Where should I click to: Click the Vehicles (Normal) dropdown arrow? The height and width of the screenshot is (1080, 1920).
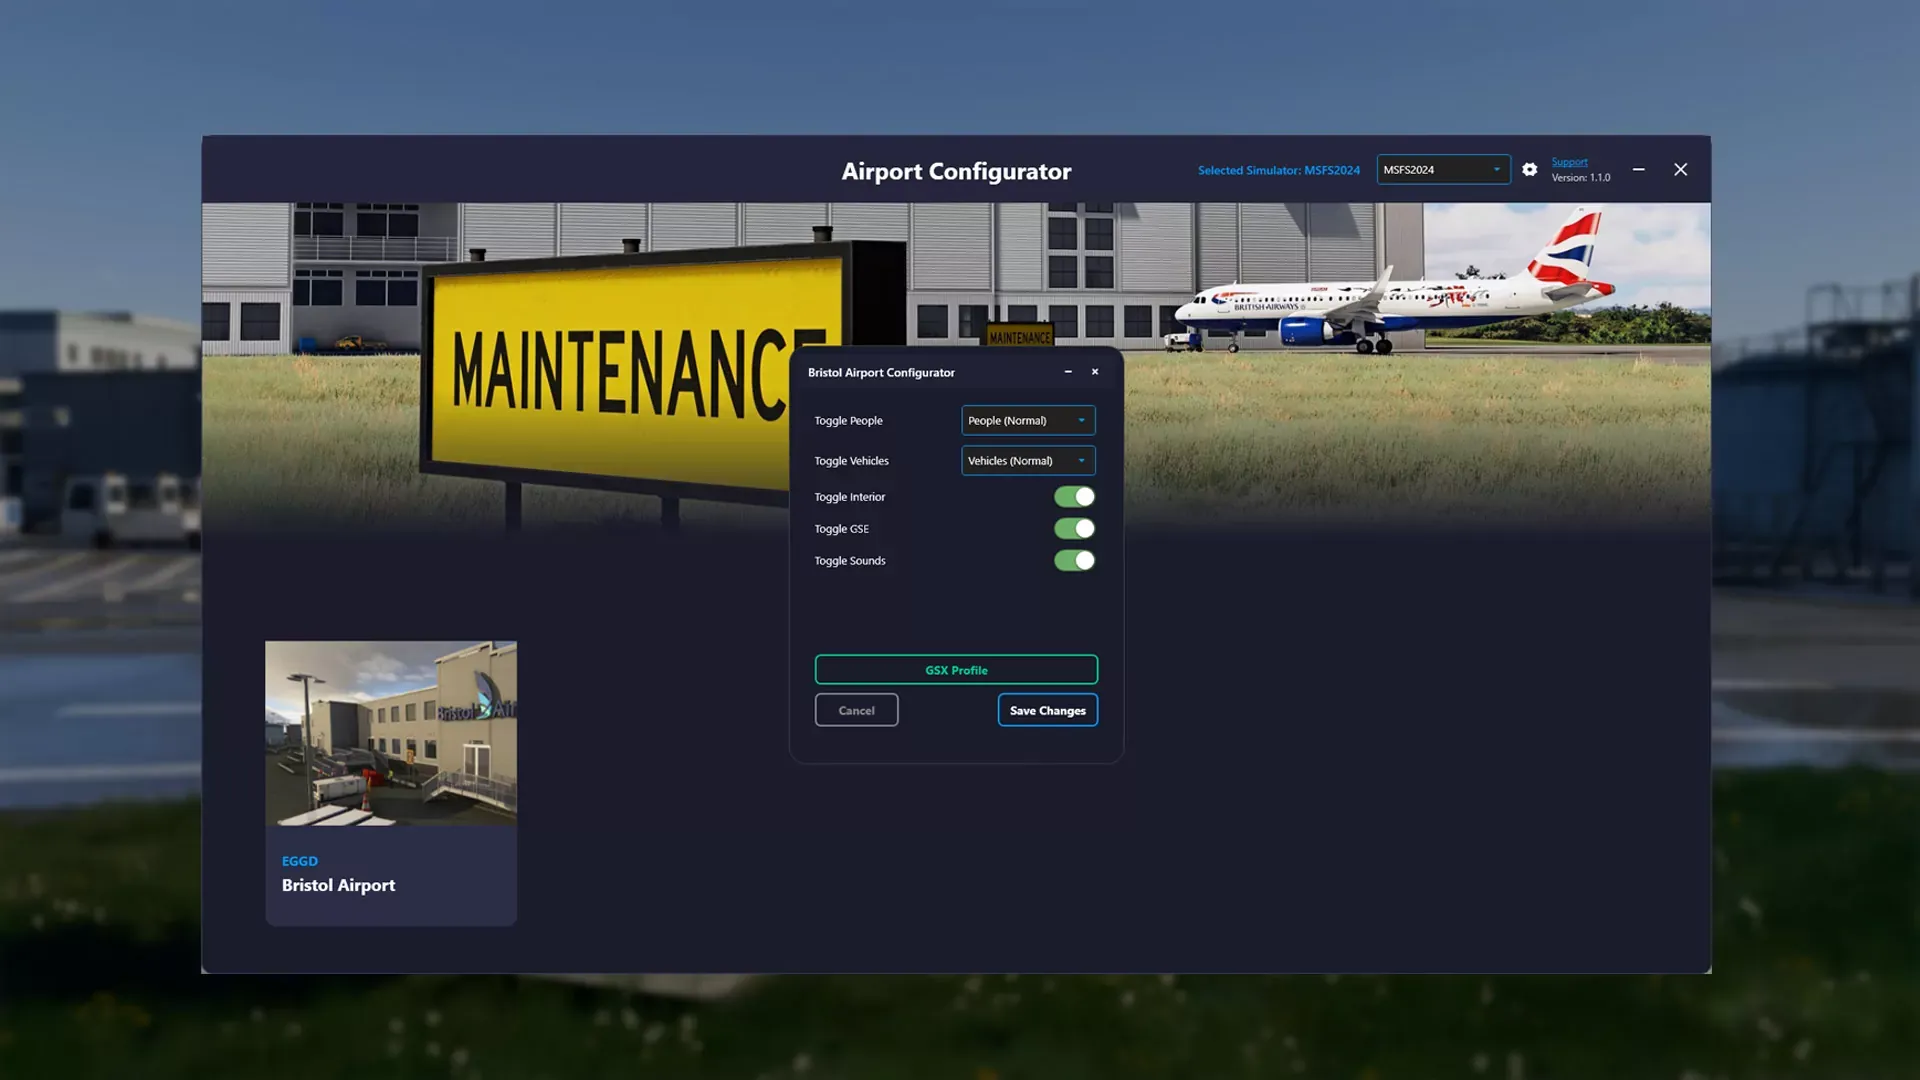1081,461
